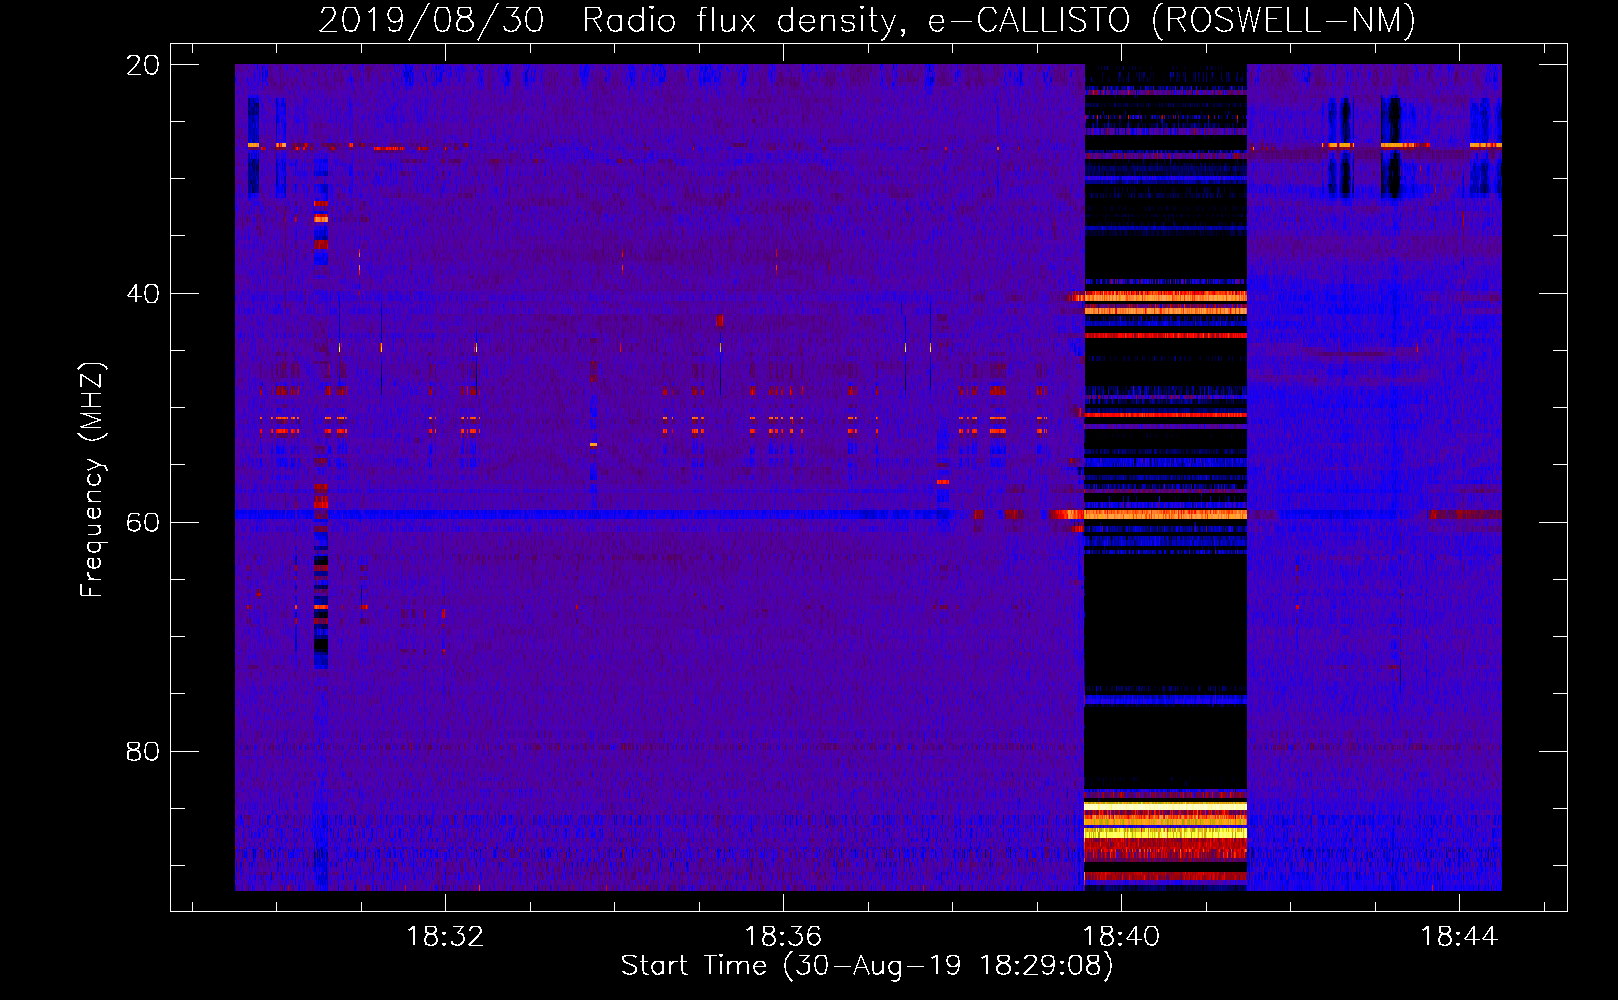
Task: Click the 18:32 time tick label
Action: click(444, 937)
